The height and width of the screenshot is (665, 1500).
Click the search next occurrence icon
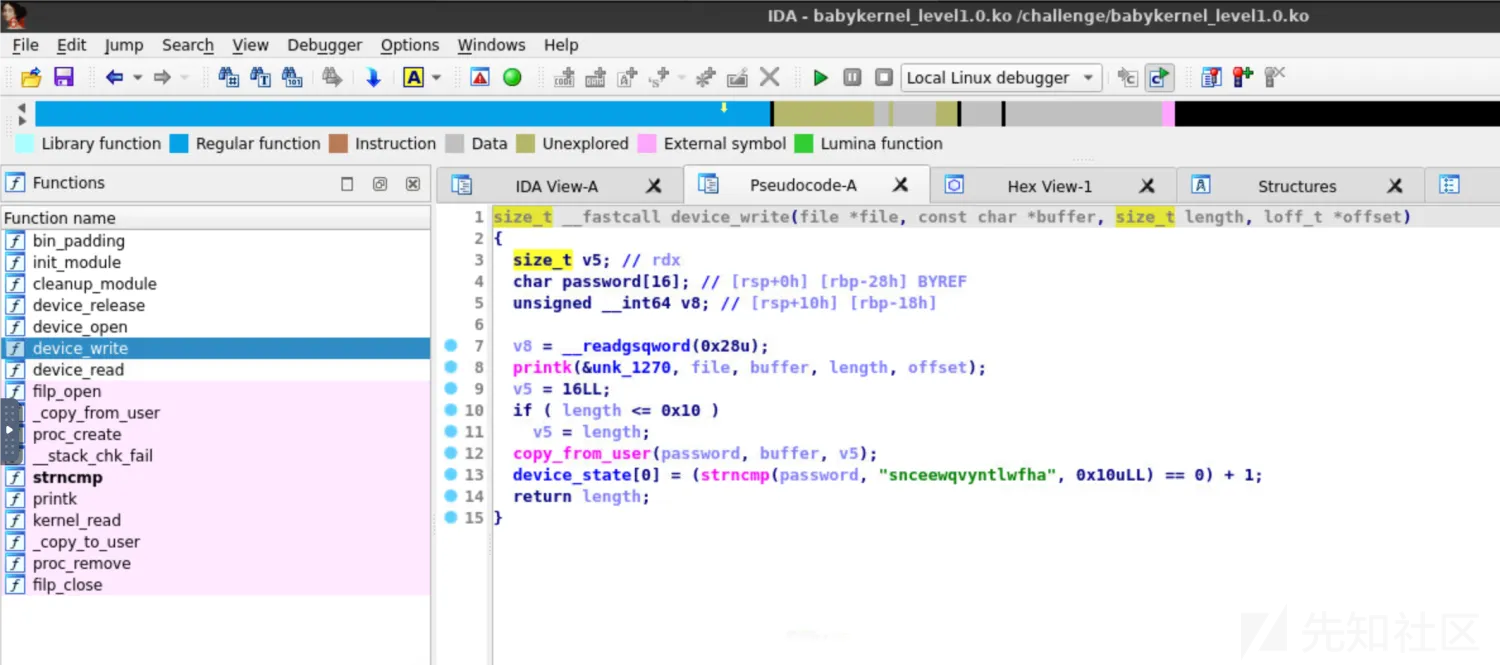(x=332, y=77)
